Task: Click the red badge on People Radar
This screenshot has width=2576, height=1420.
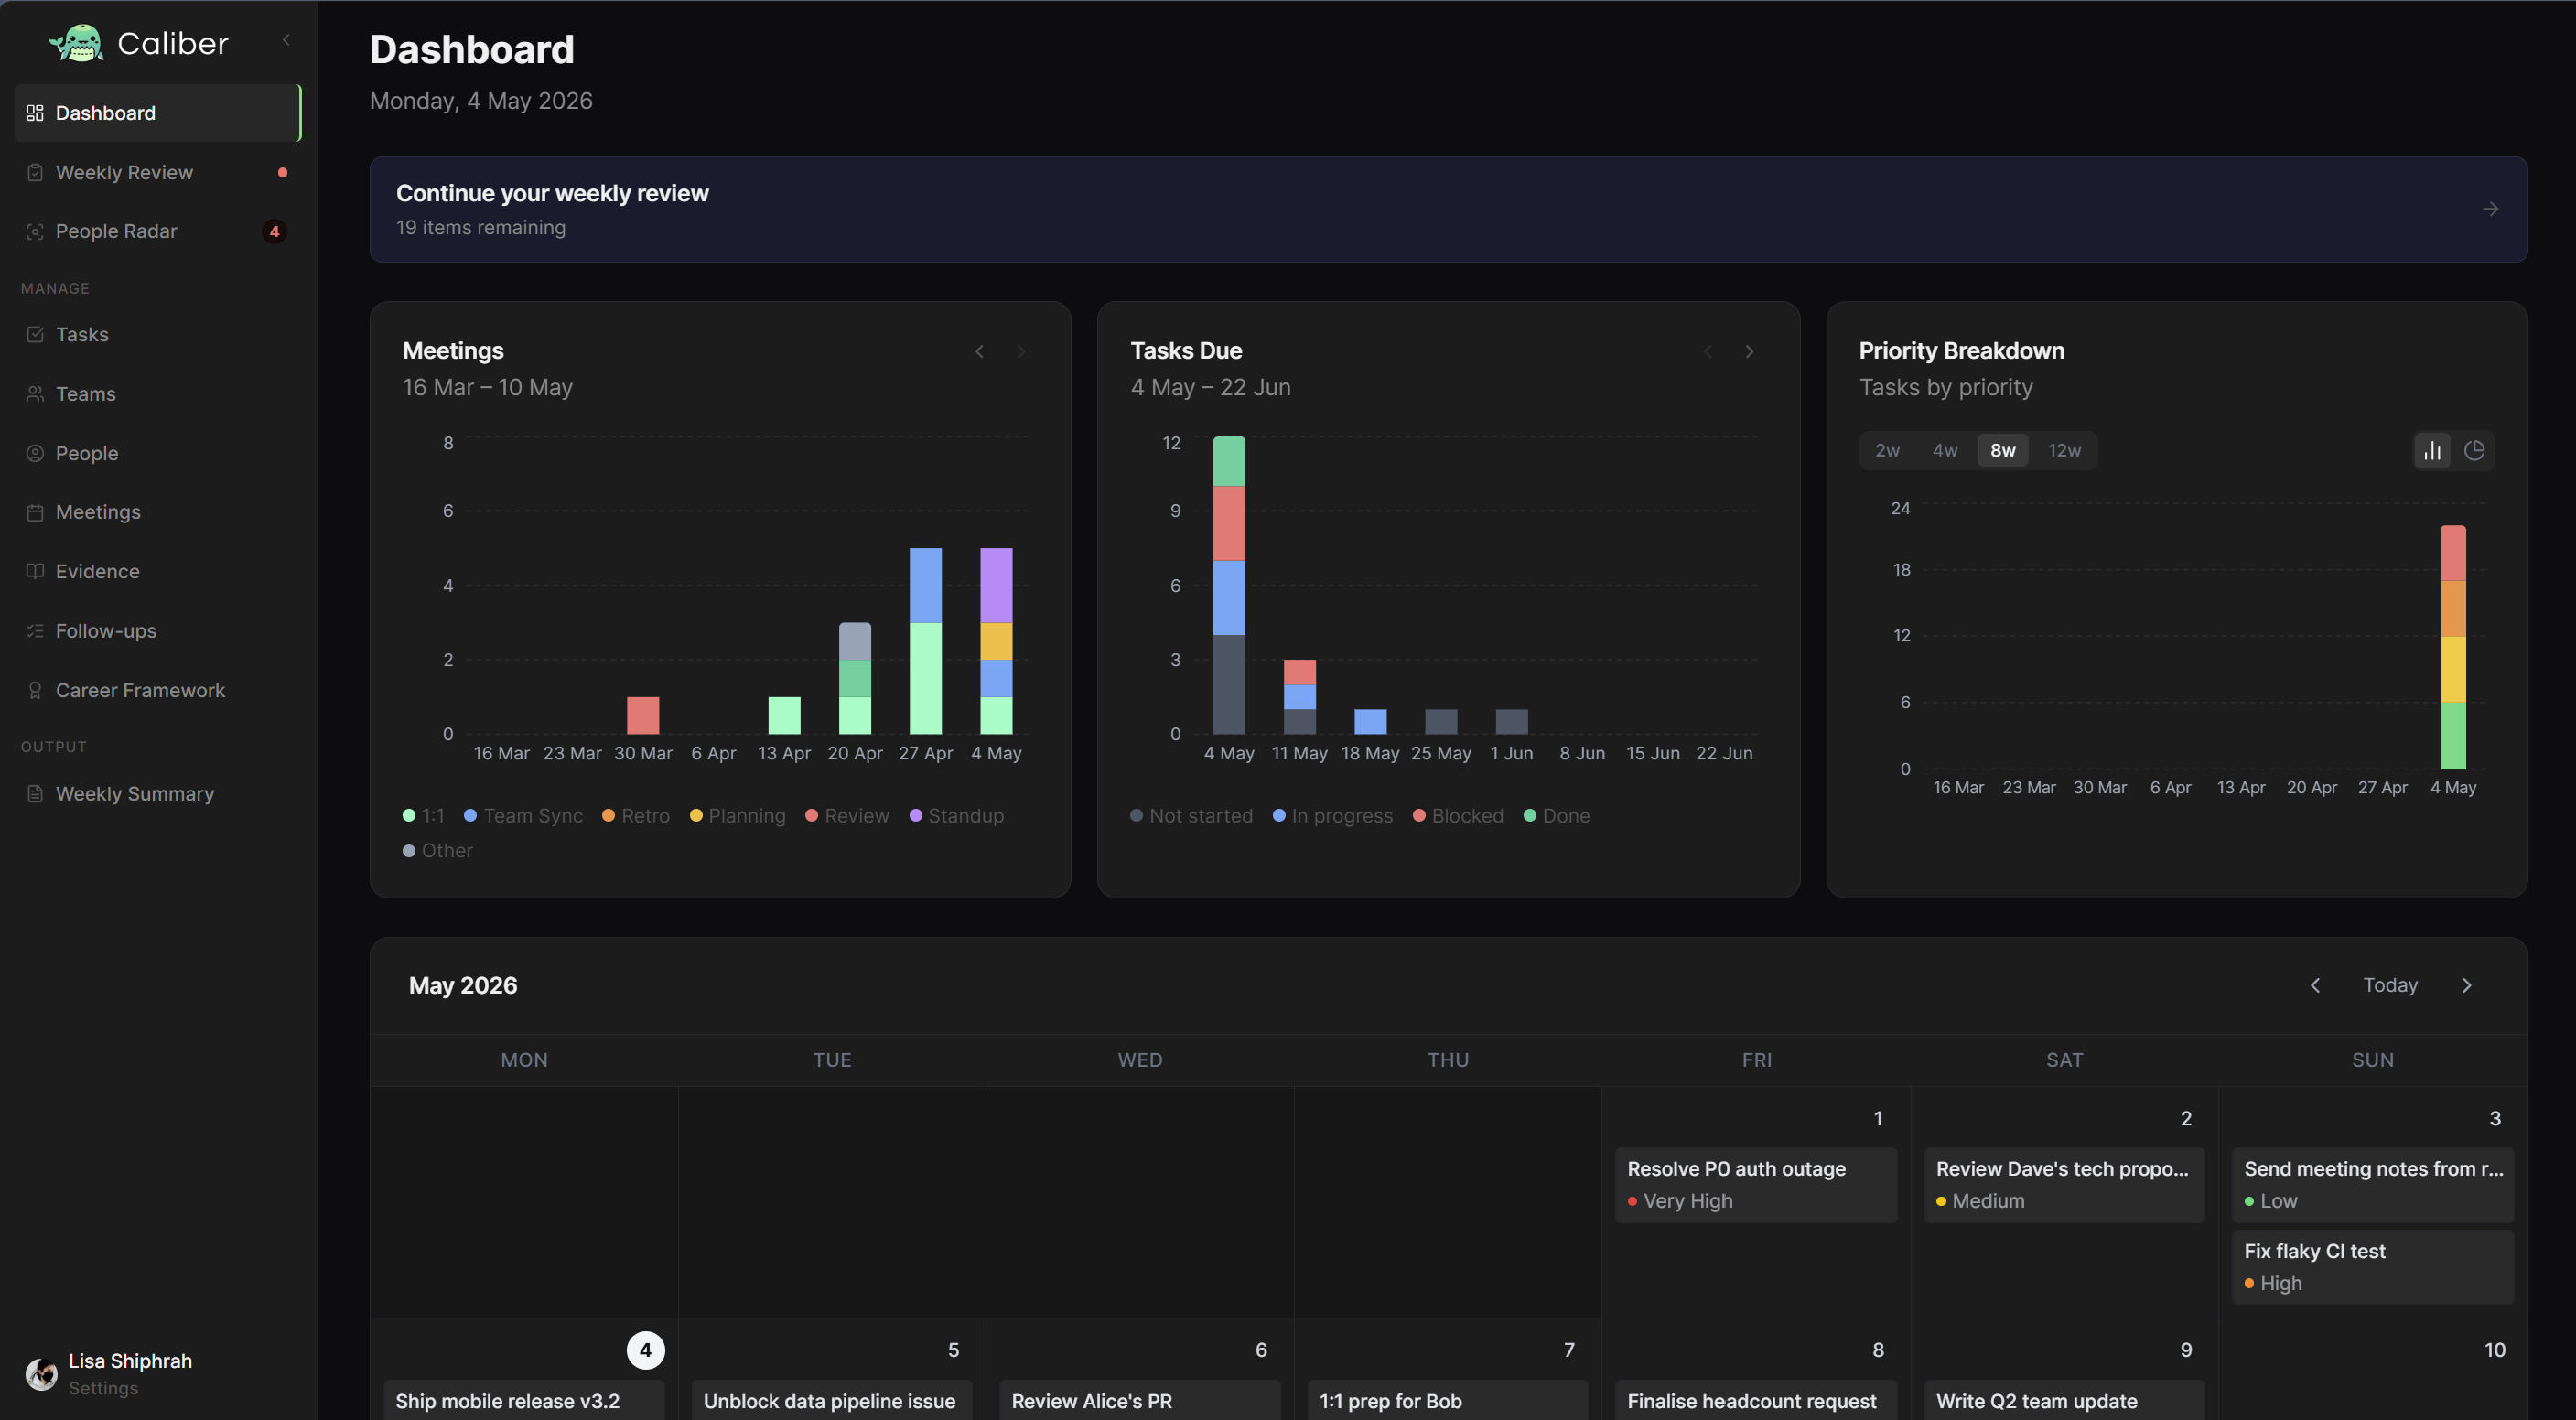Action: pos(274,231)
